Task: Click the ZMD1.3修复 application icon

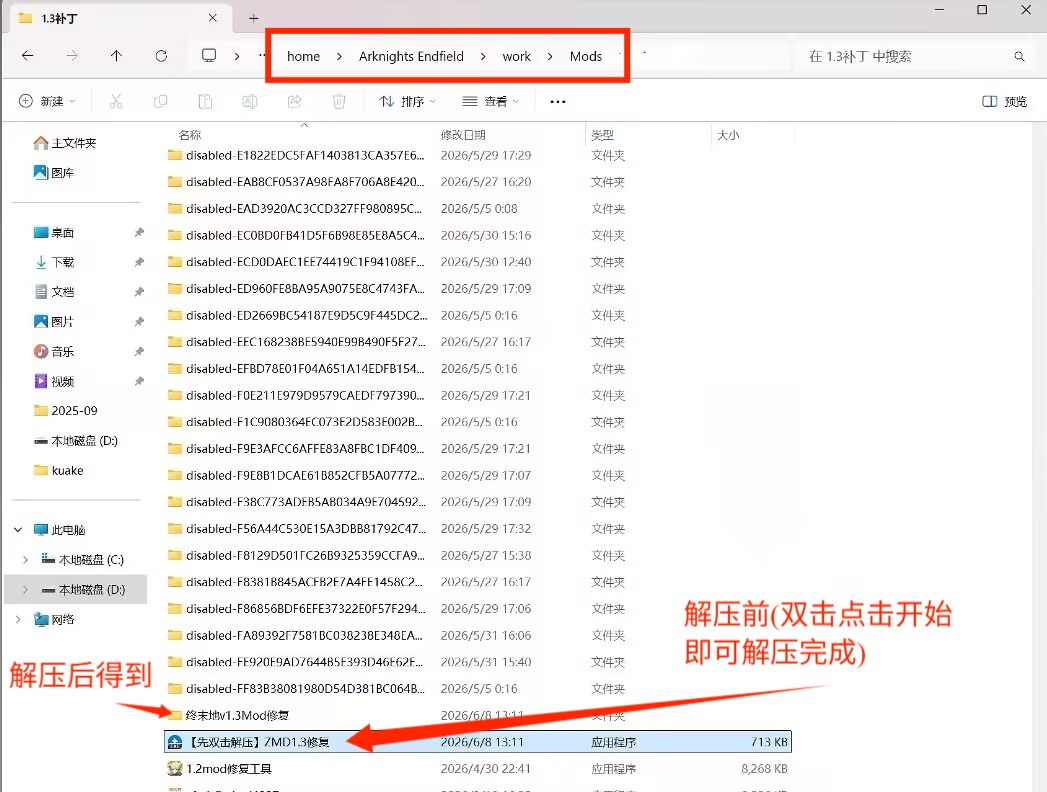Action: [x=175, y=742]
